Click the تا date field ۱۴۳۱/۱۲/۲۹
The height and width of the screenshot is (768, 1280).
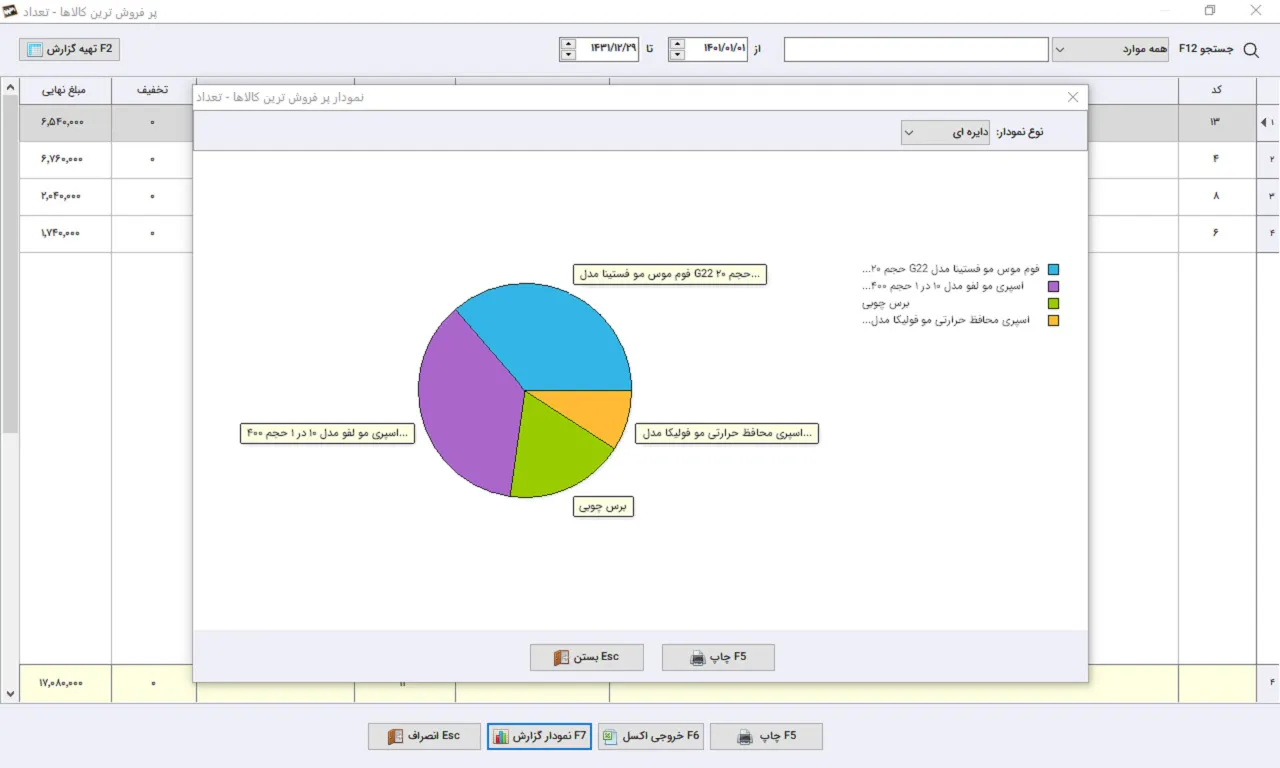(607, 49)
